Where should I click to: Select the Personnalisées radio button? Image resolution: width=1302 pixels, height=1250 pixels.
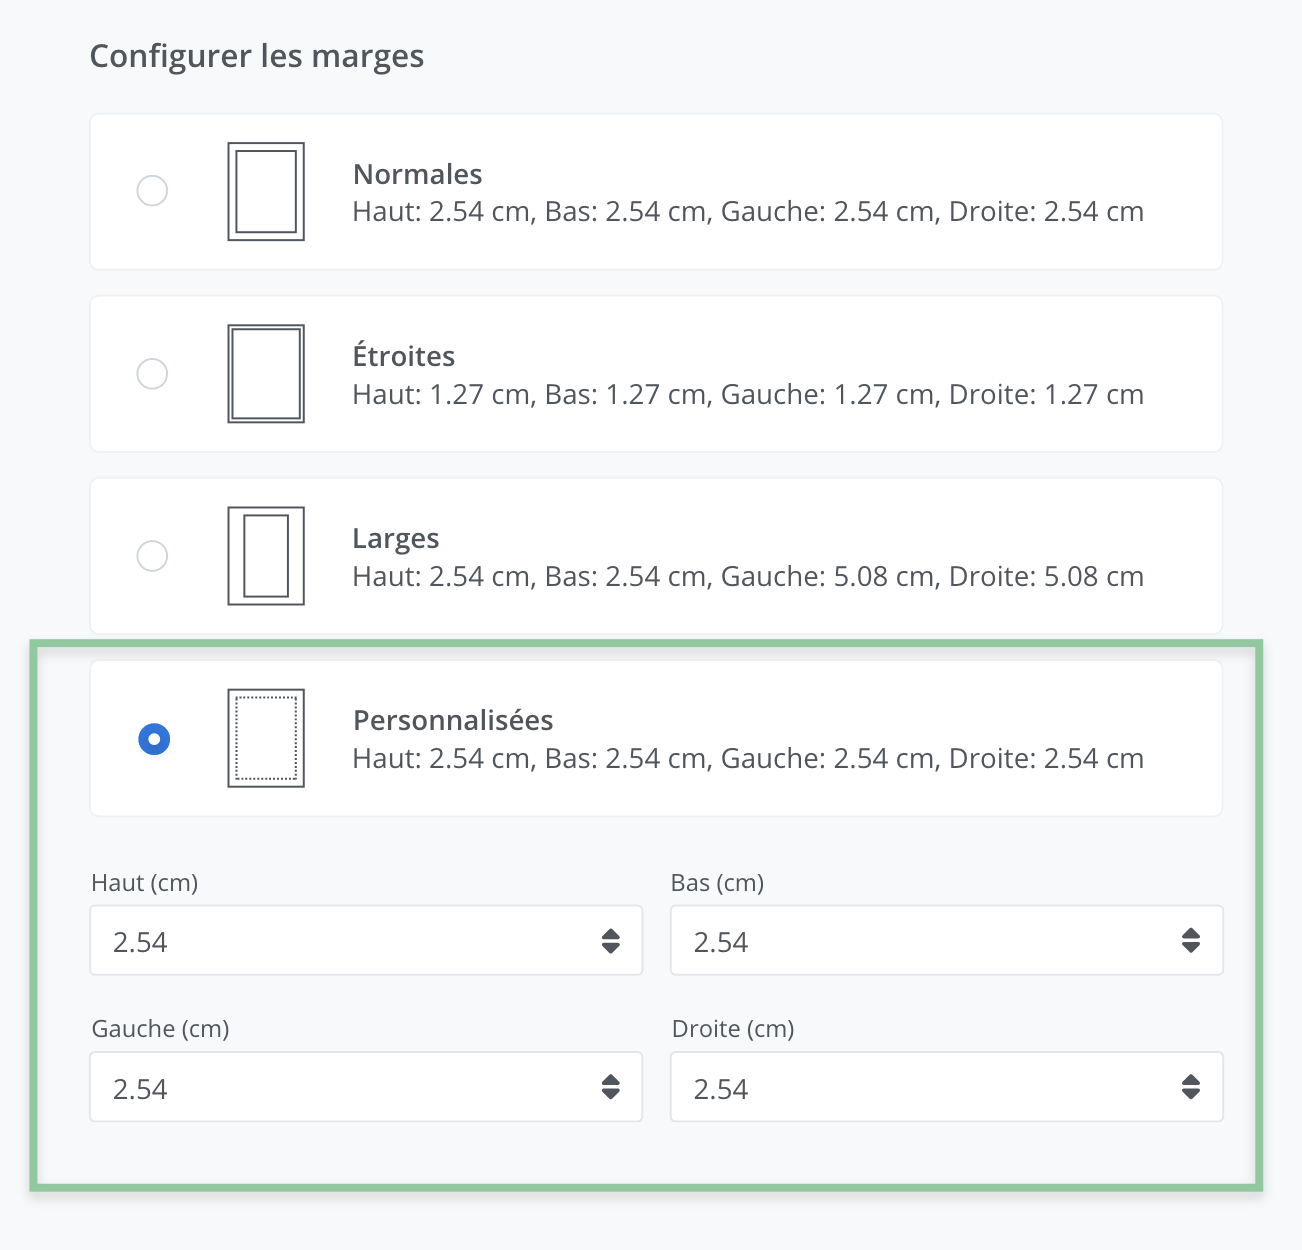click(x=154, y=739)
